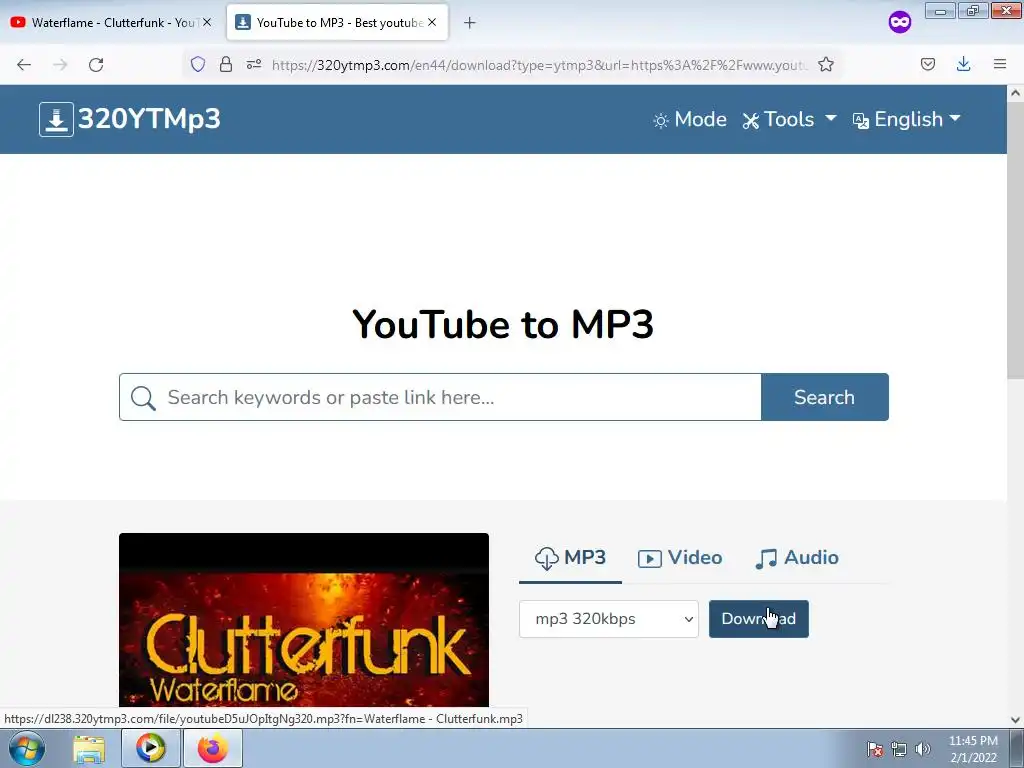Click the Firefox taskbar icon

(213, 748)
